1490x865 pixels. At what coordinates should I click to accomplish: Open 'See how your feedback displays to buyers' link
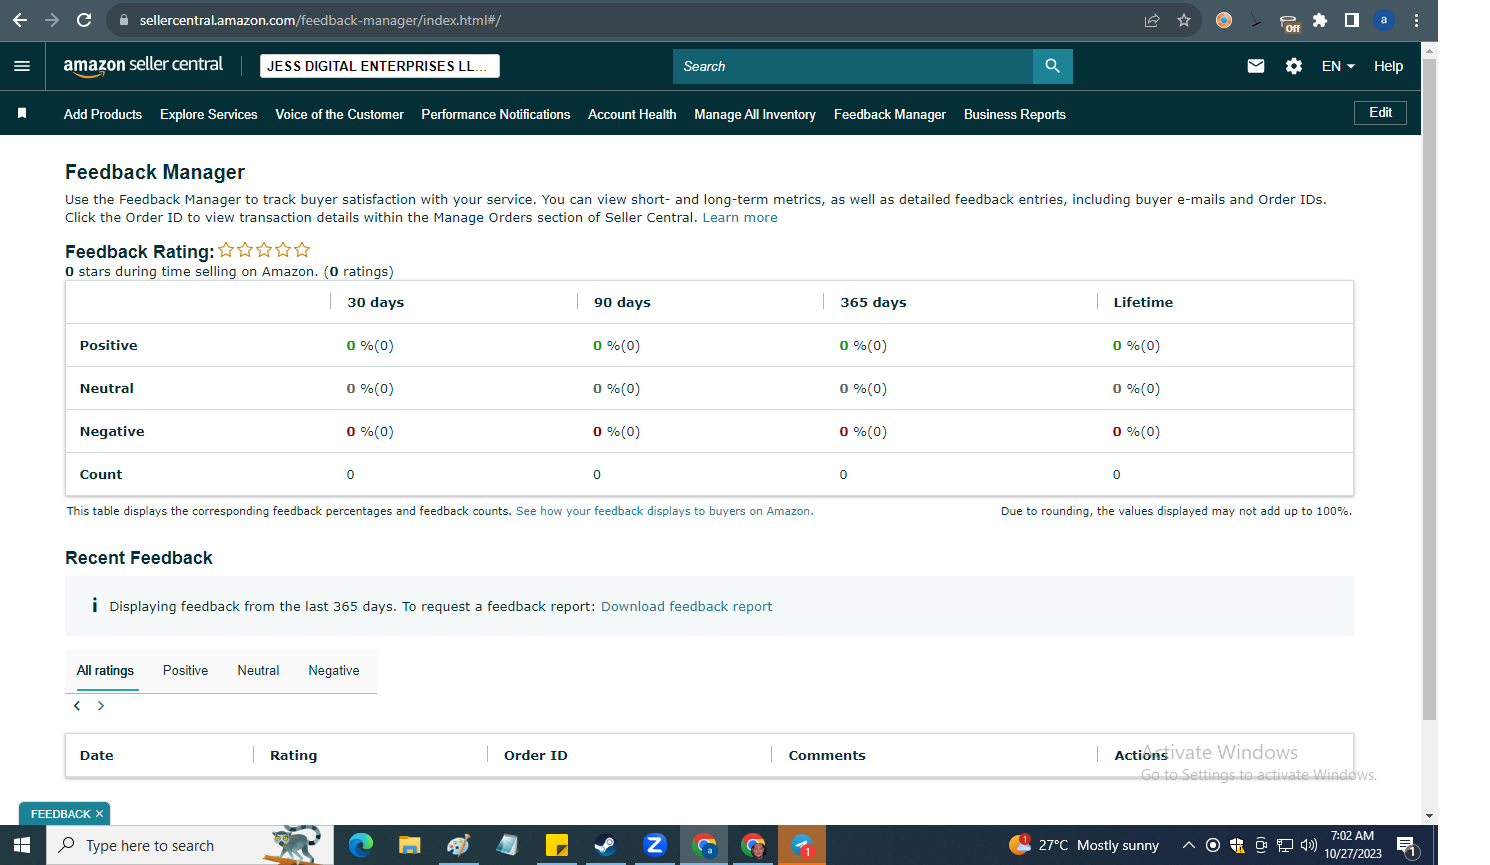(663, 511)
